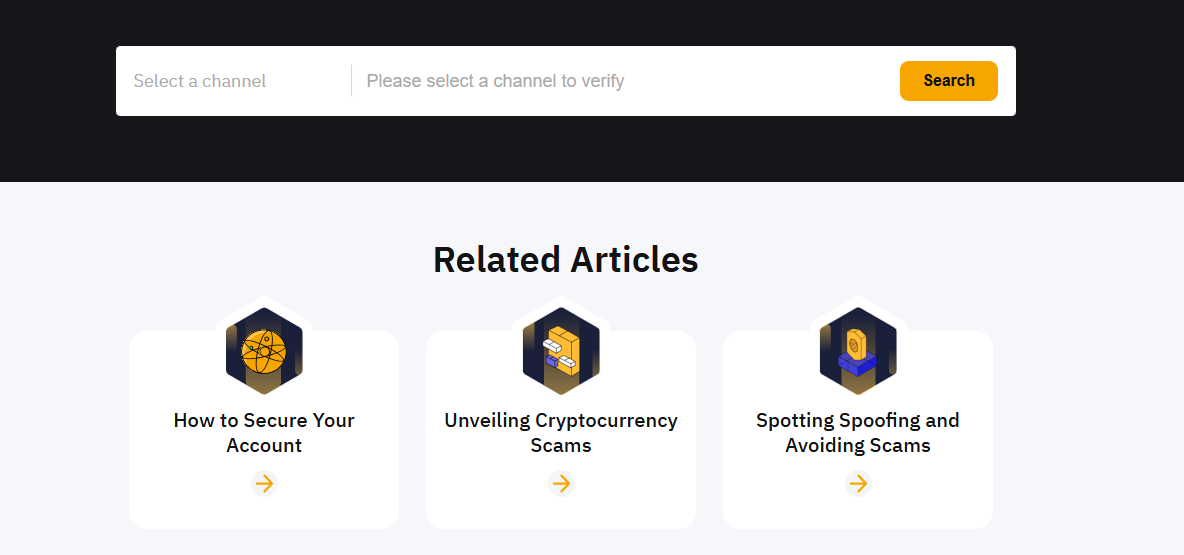Click the atom hexagon icon for account security

coord(264,351)
